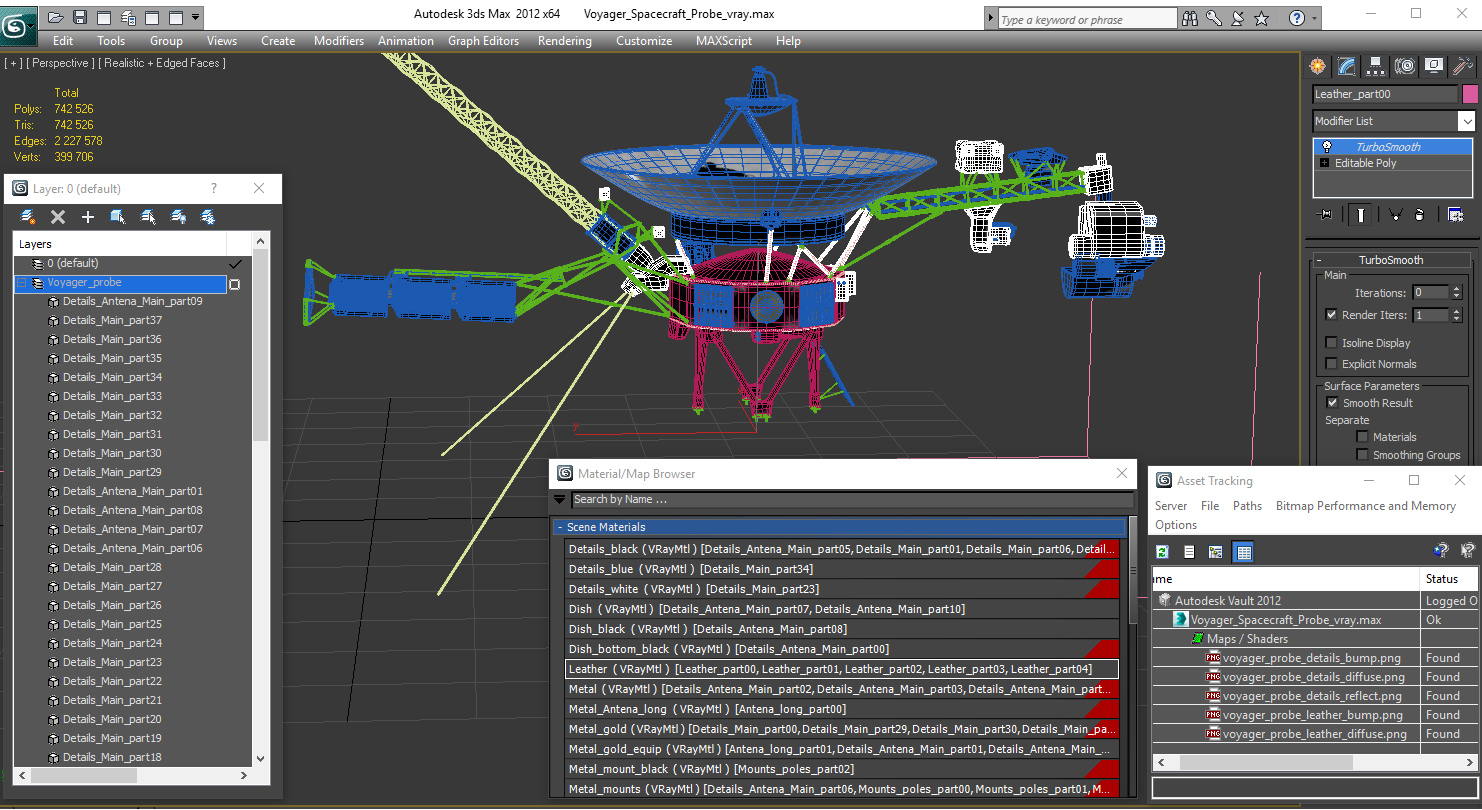Select voyager_probe_details_bump.png asset

tap(1311, 658)
